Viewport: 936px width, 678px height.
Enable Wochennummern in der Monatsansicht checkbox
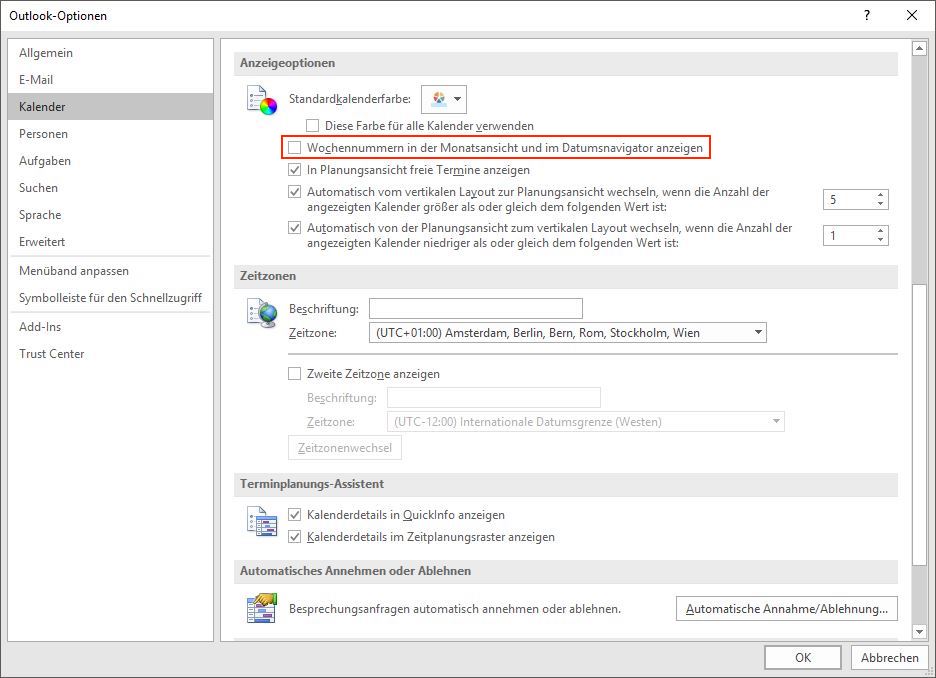tap(294, 147)
